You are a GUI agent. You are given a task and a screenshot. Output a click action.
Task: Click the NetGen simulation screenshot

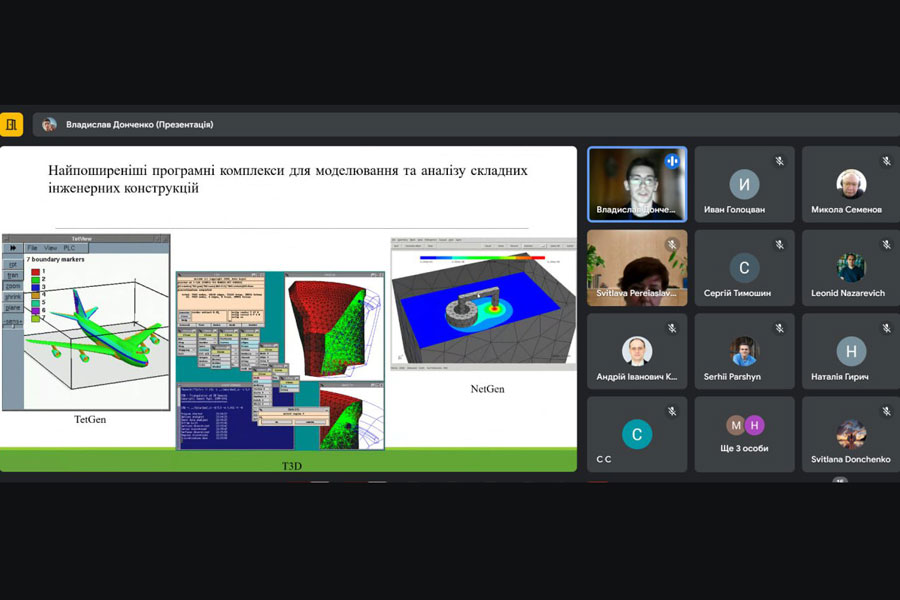pos(483,303)
